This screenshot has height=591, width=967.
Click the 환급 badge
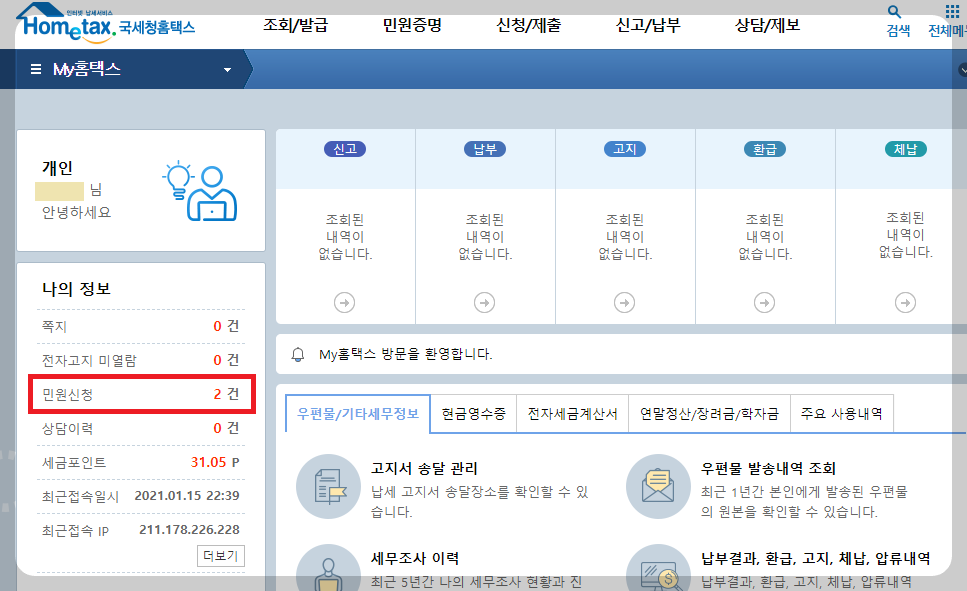coord(765,149)
